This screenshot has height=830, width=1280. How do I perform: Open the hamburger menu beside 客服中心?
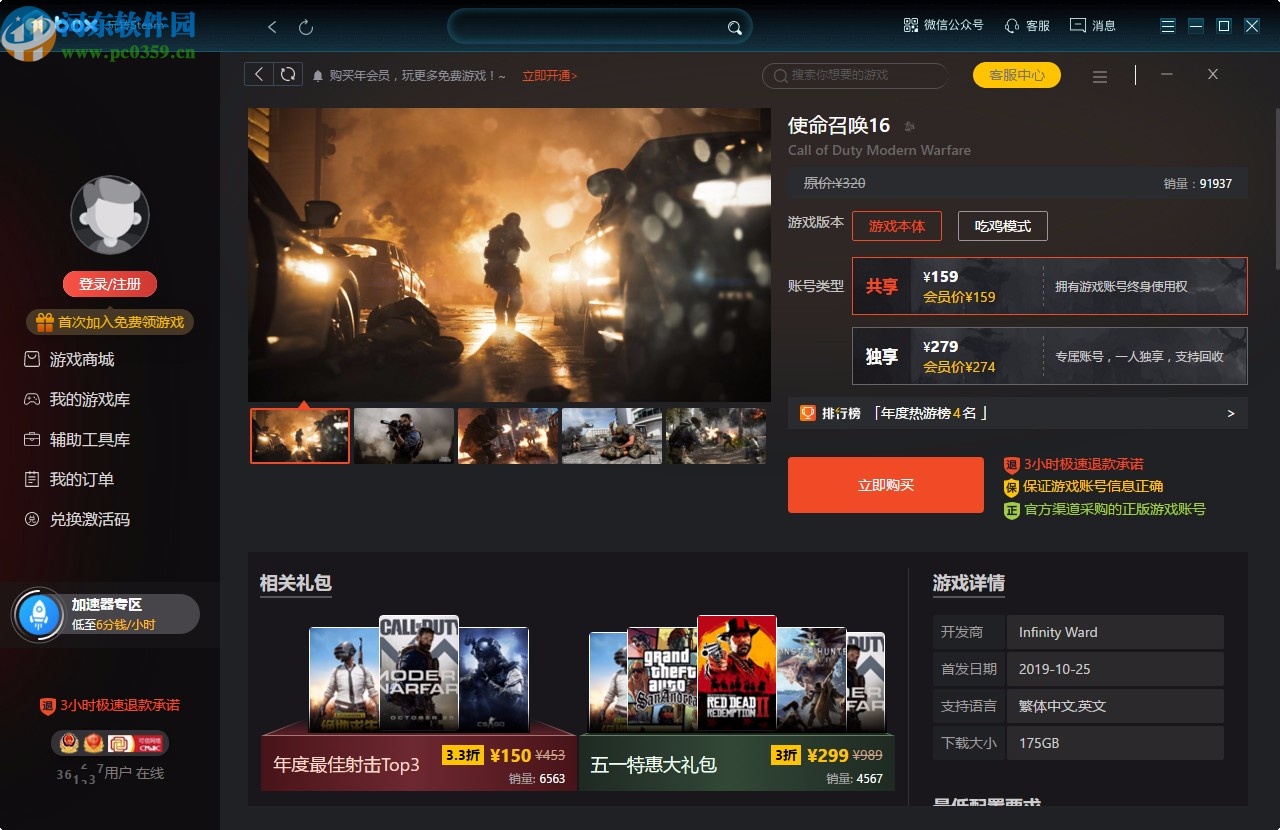[1100, 75]
